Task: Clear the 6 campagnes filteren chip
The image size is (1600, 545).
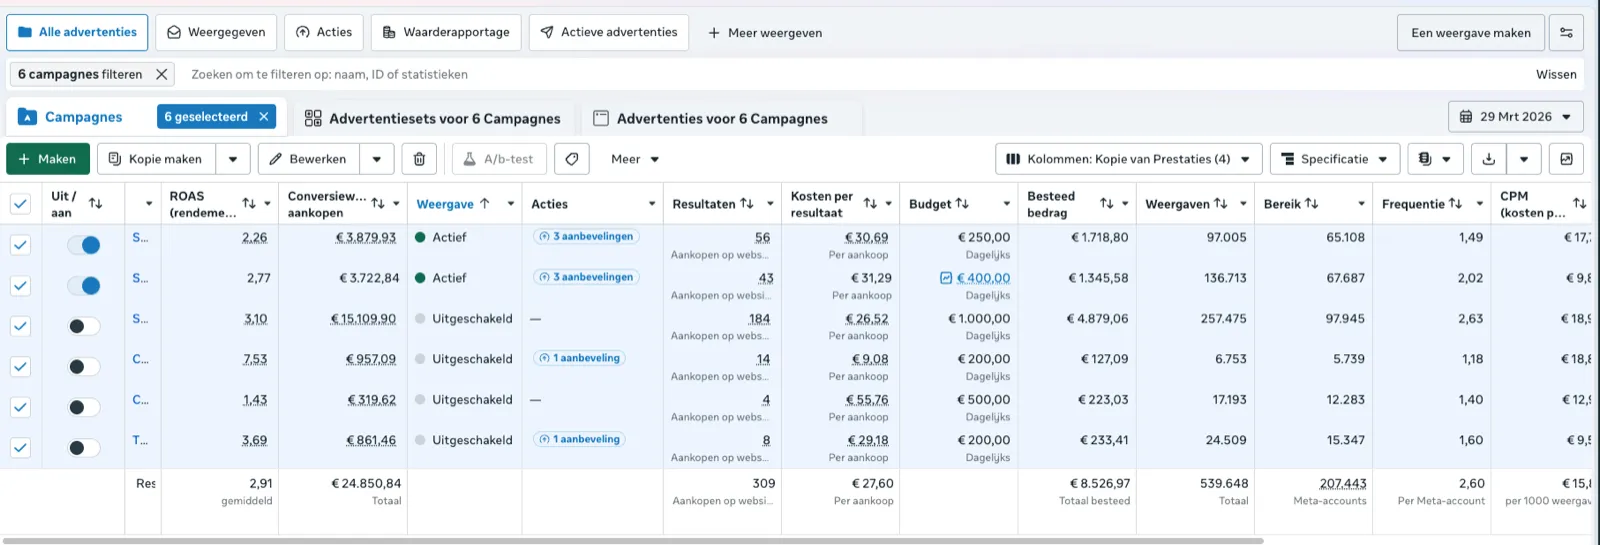Action: tap(162, 74)
